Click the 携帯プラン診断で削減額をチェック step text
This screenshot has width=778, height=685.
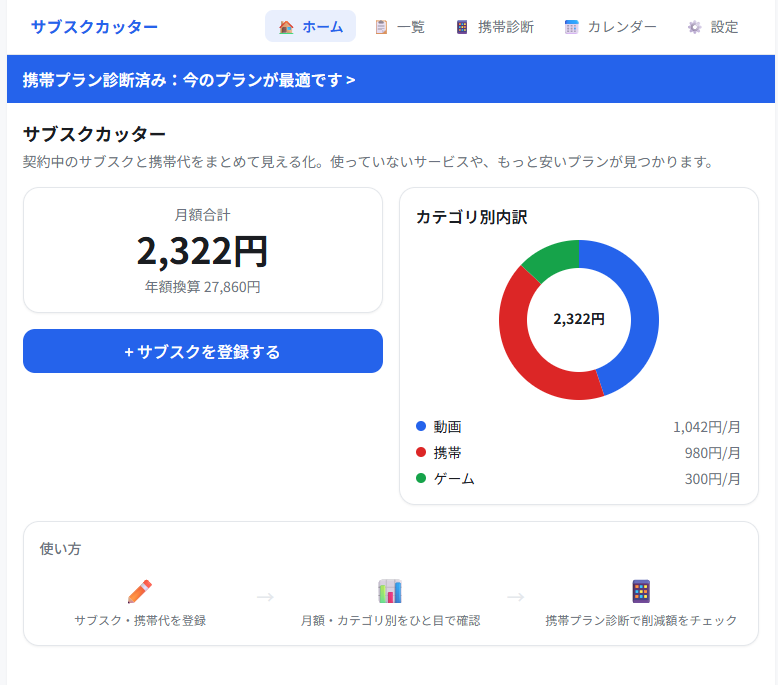click(x=641, y=621)
